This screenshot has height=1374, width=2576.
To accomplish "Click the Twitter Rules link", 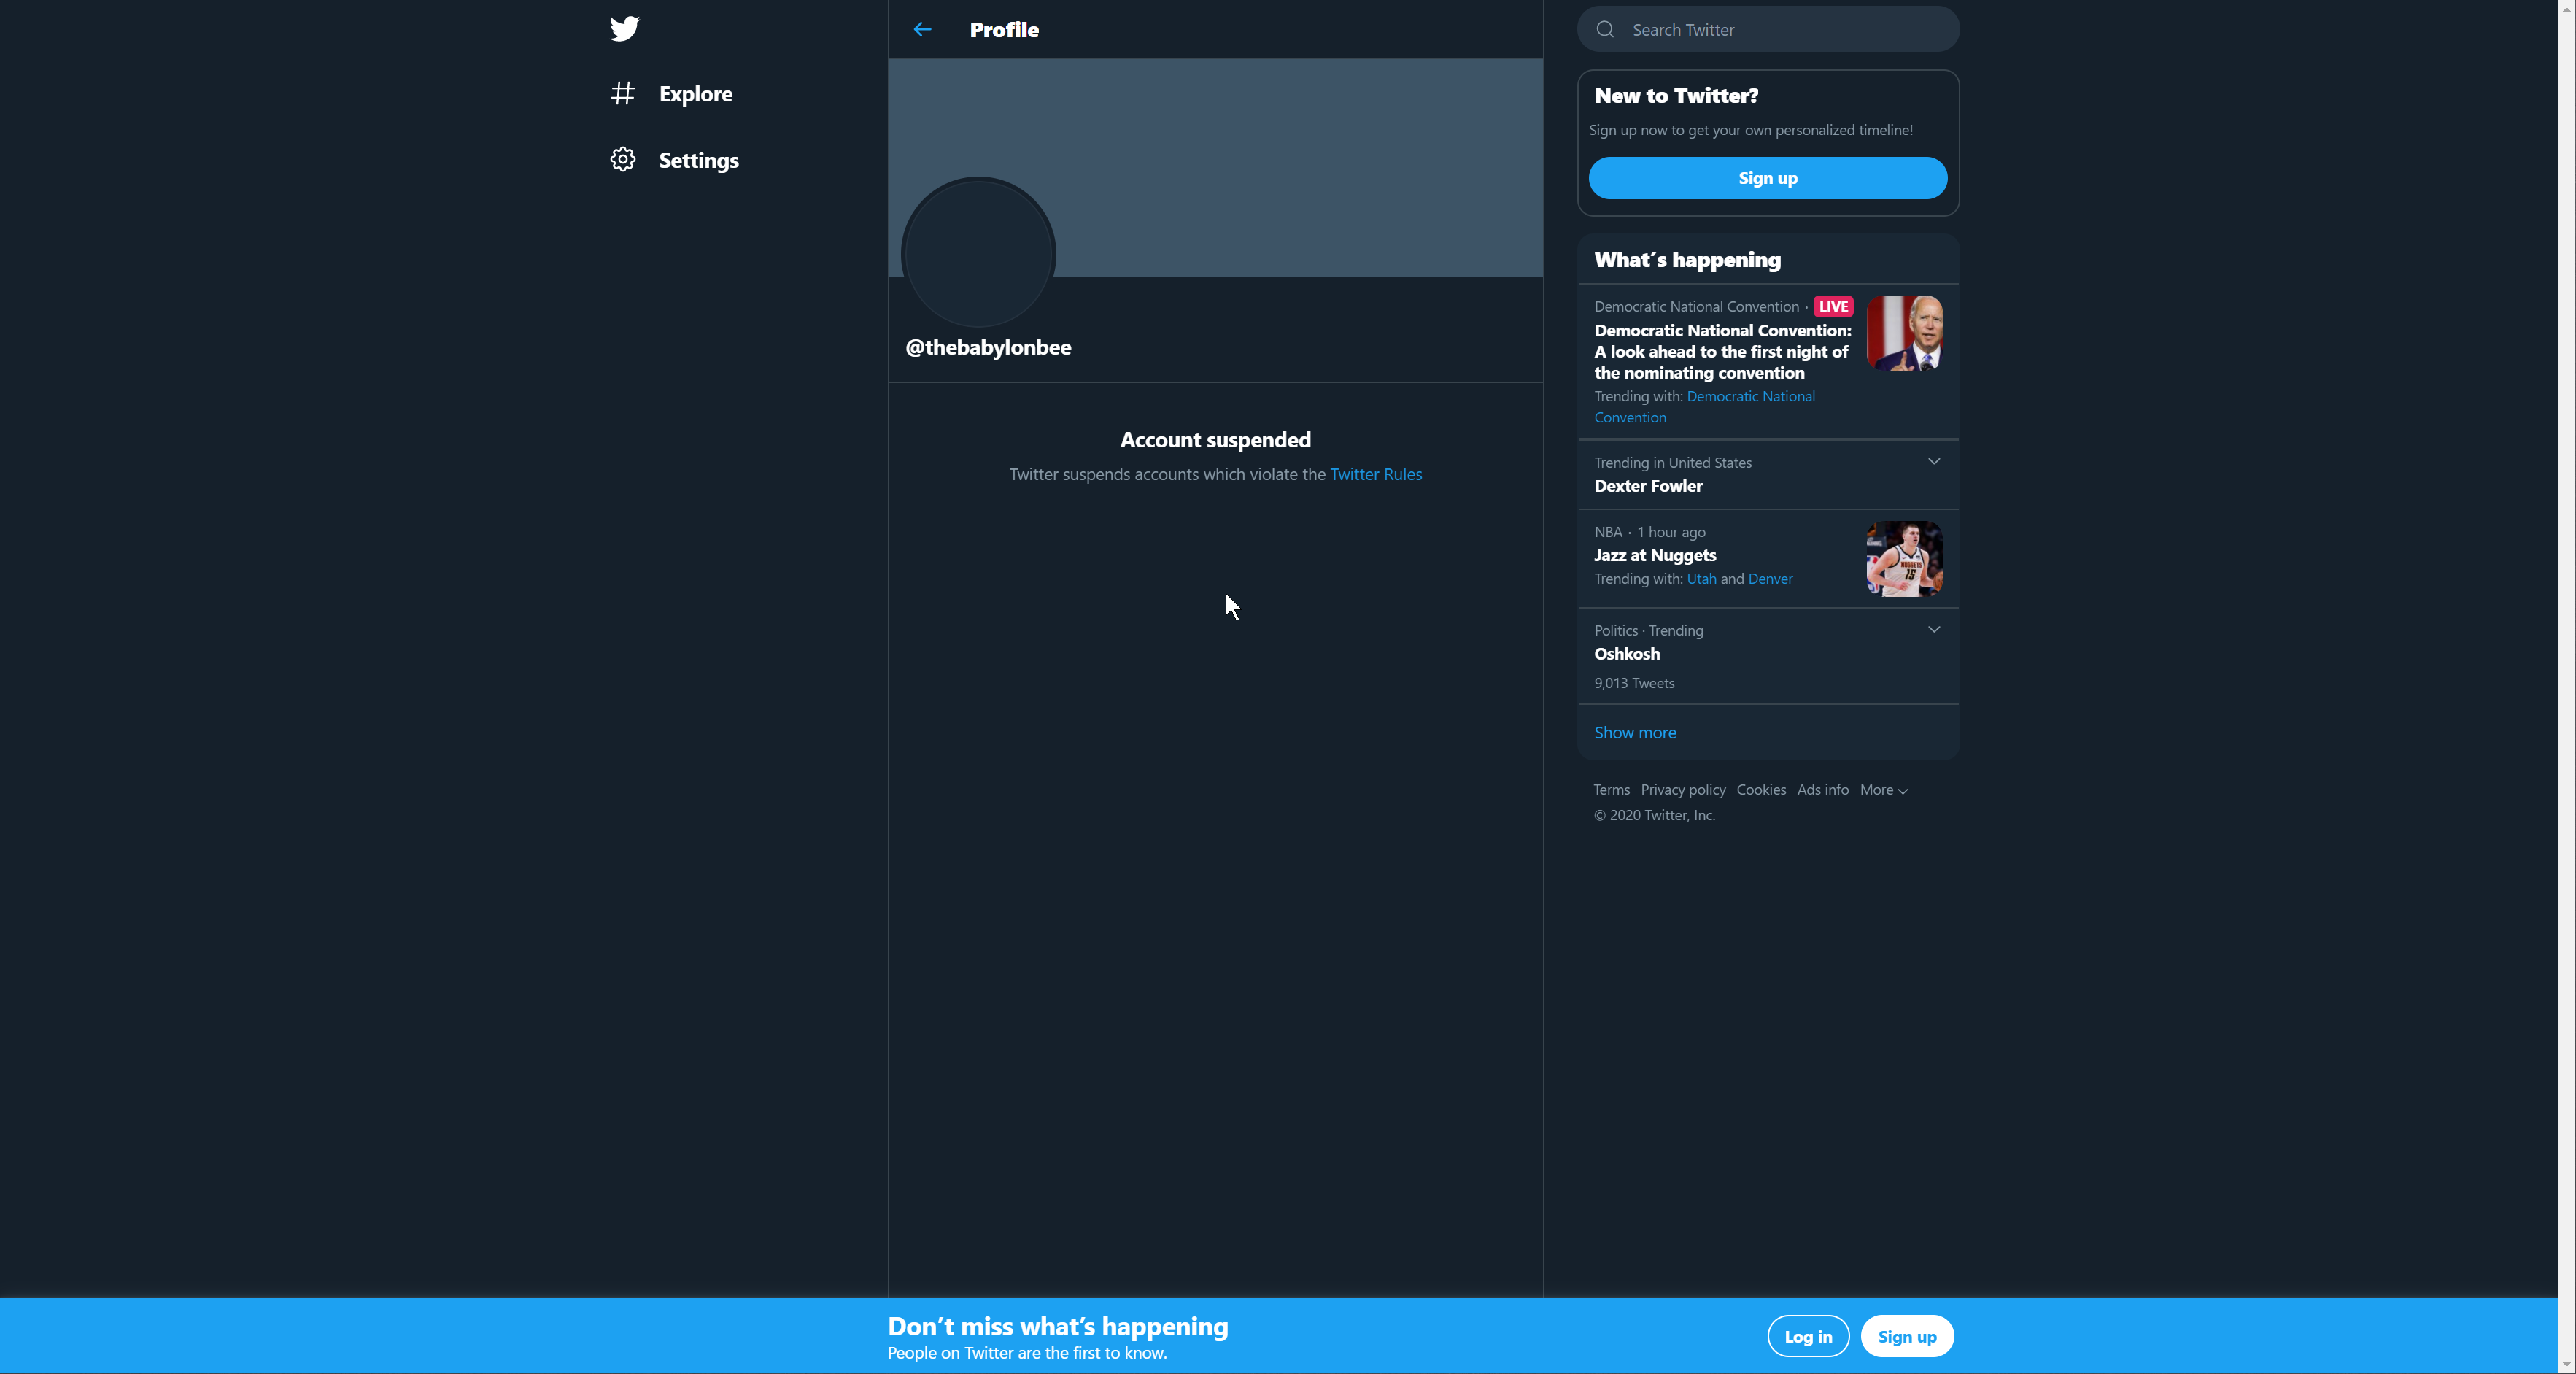I will pos(1375,474).
